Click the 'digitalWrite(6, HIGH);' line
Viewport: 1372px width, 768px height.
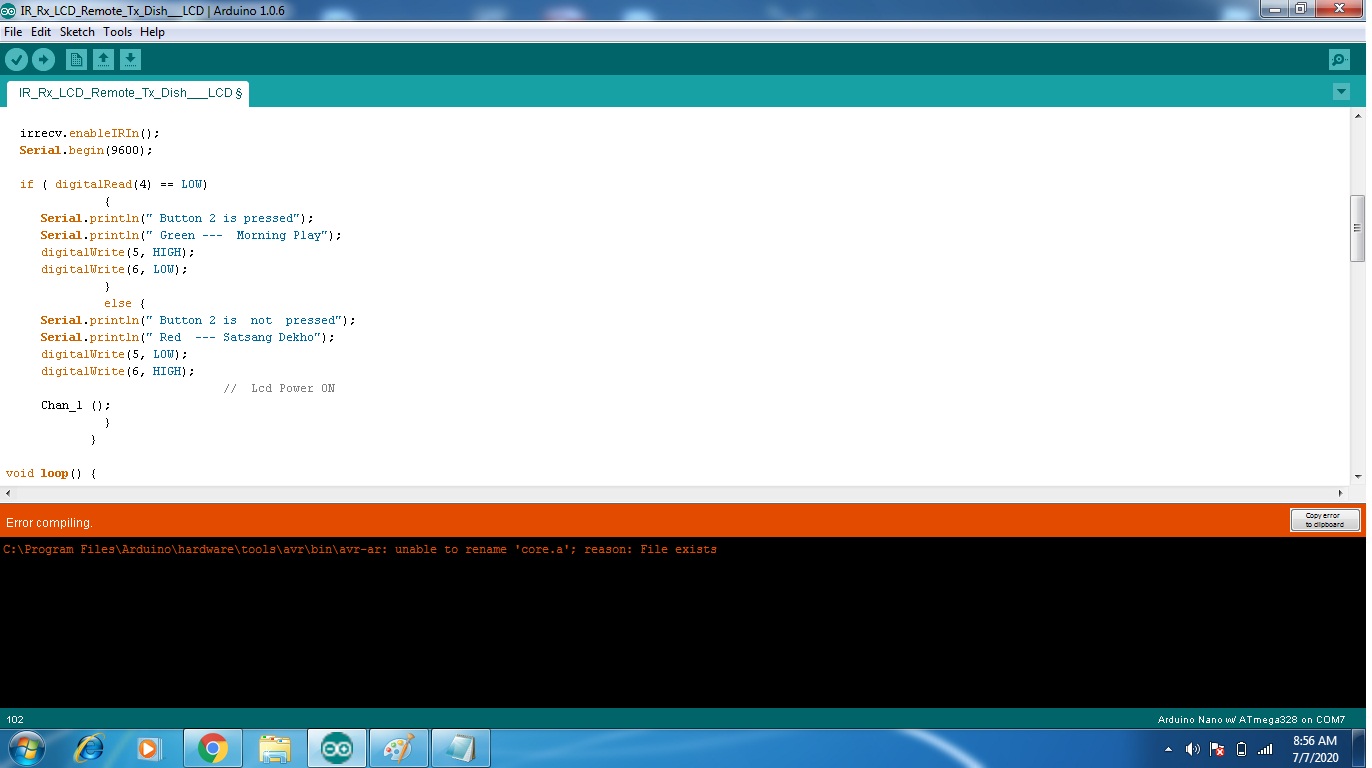(x=118, y=371)
